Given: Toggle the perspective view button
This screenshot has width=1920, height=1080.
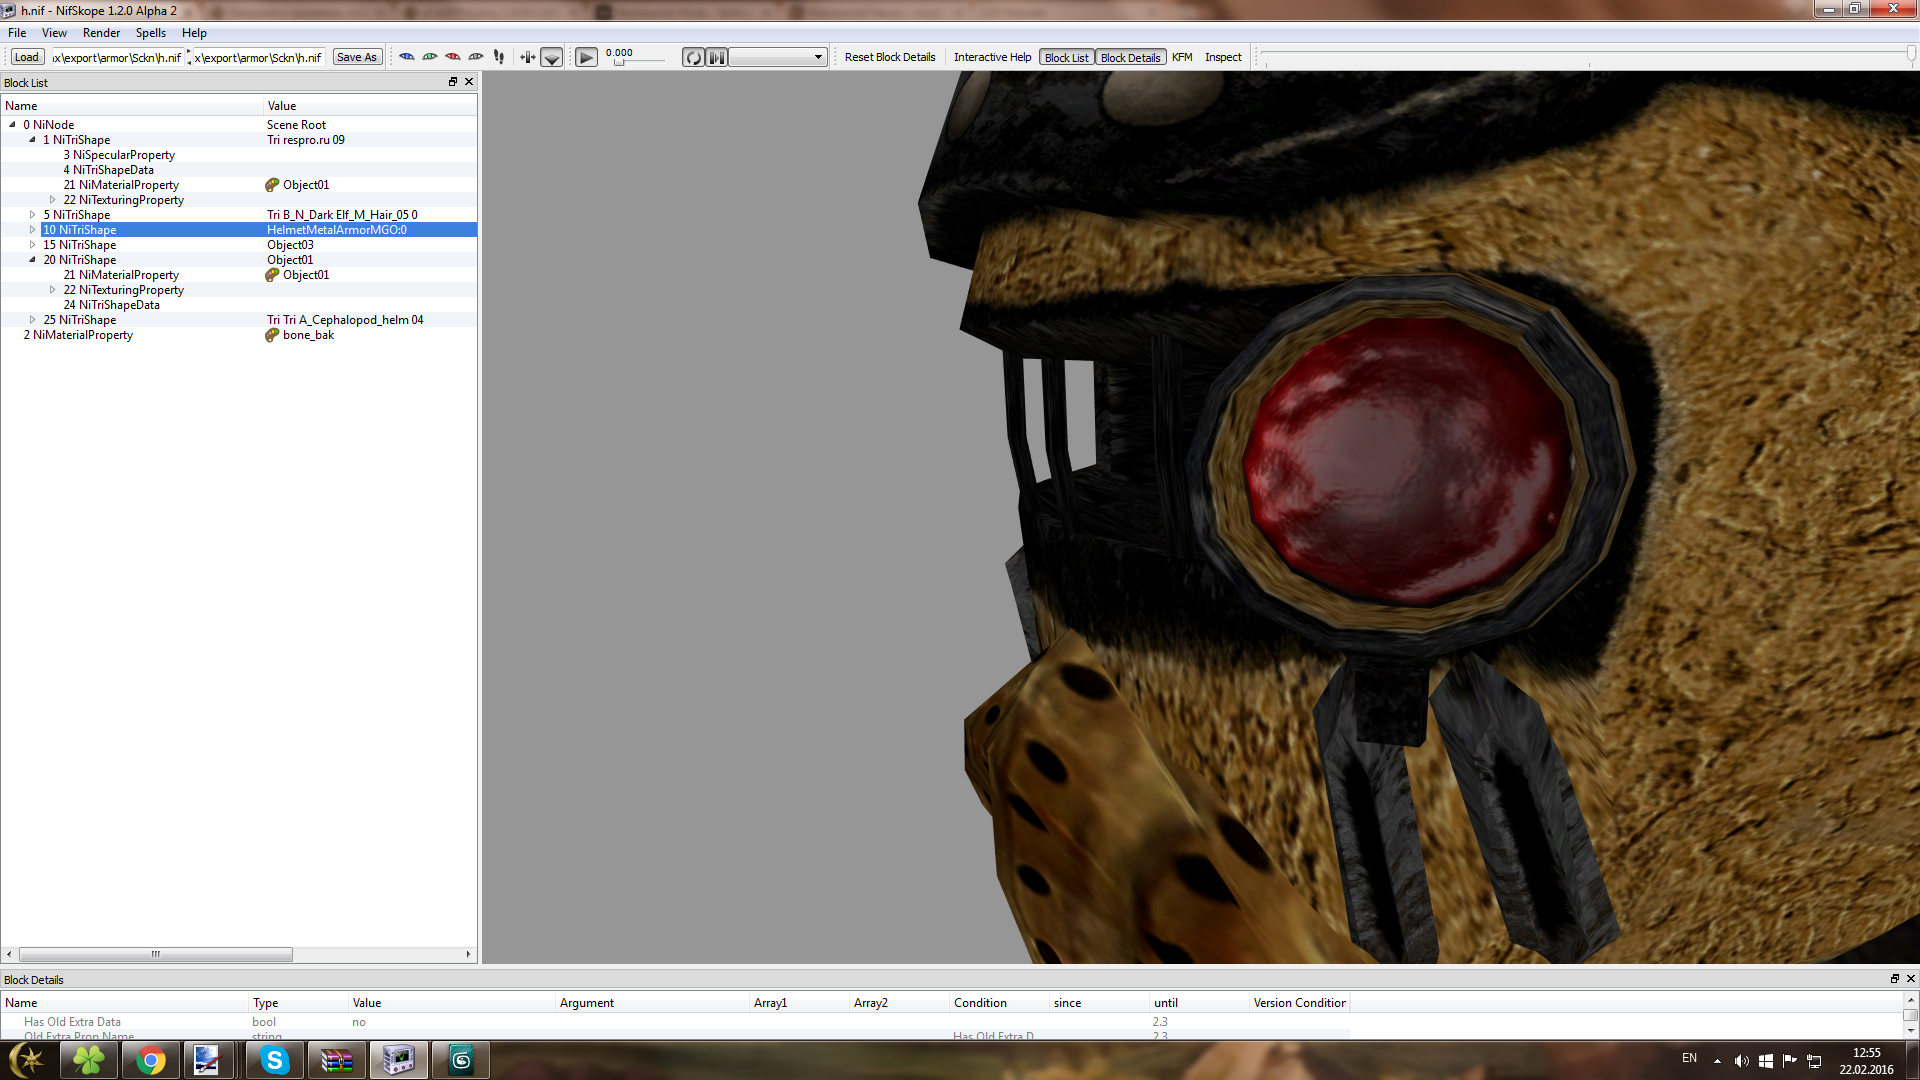Looking at the screenshot, I should [552, 57].
